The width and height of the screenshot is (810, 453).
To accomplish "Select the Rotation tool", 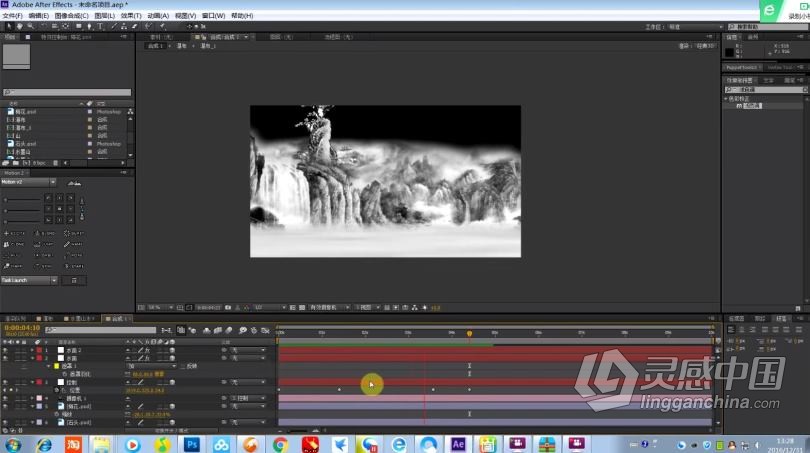I will (43, 26).
